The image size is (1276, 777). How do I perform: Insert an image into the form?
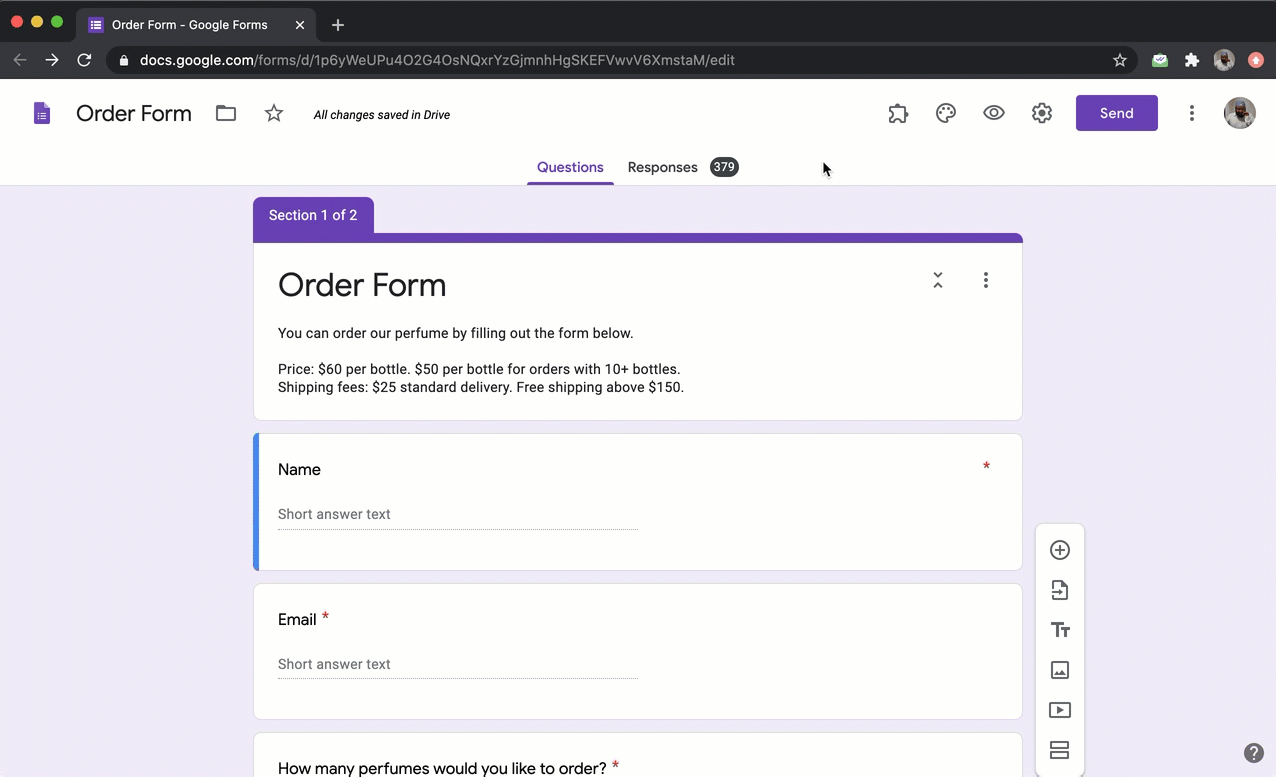(1060, 670)
